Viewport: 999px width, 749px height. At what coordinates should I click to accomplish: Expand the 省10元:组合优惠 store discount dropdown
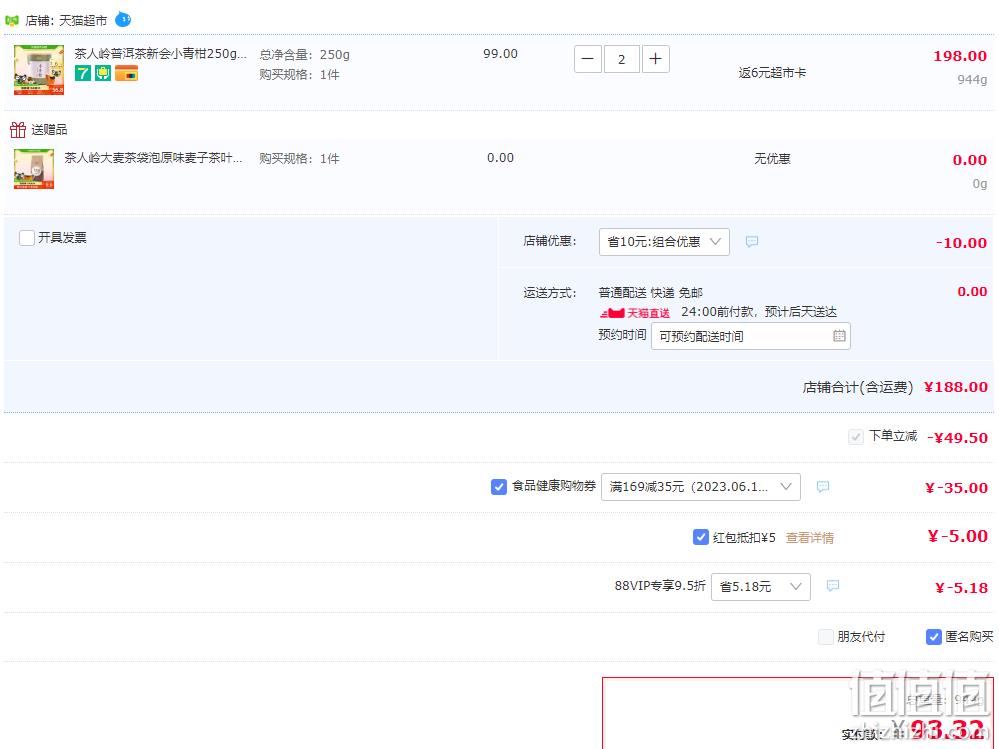click(664, 242)
